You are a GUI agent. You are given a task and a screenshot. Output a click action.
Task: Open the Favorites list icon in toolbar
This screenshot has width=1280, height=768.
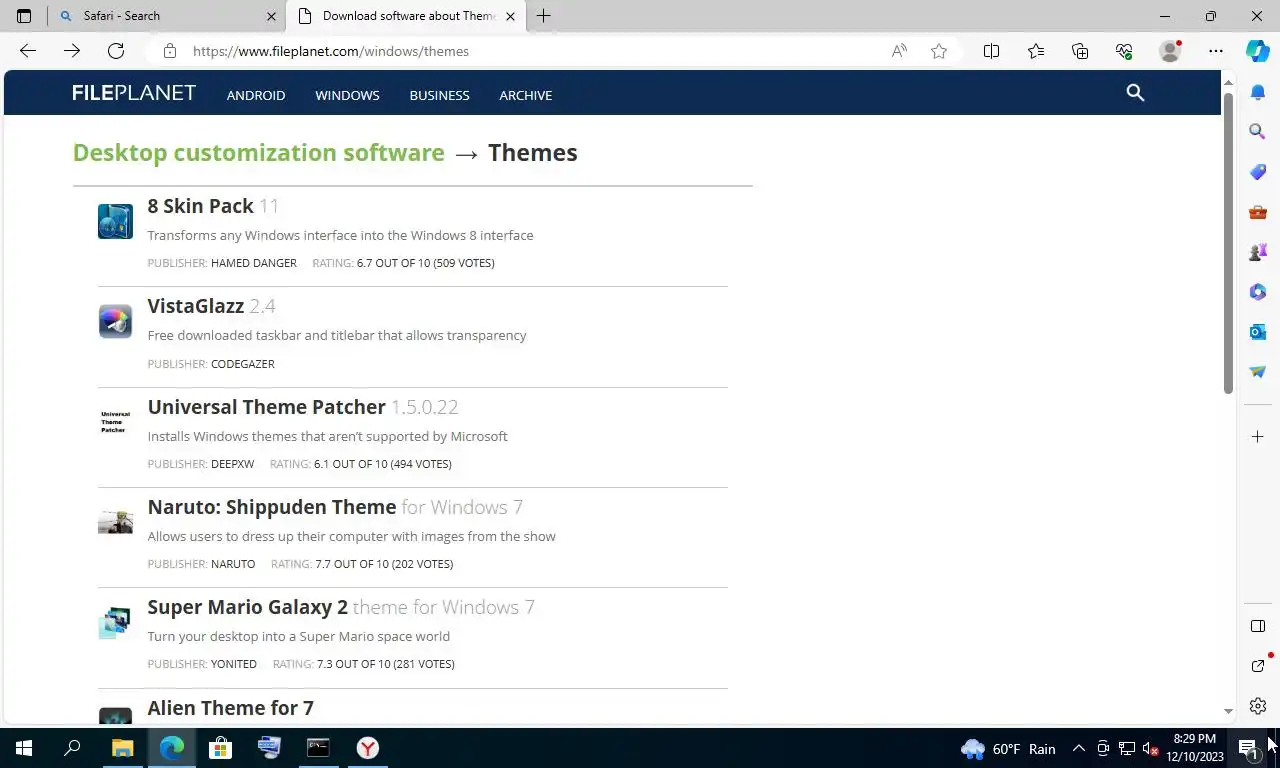pyautogui.click(x=1036, y=51)
